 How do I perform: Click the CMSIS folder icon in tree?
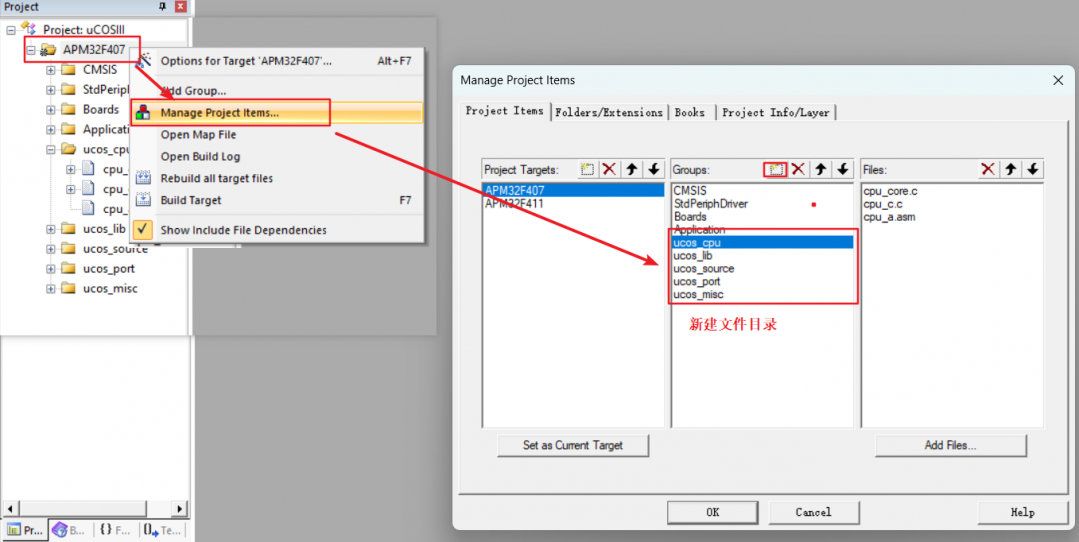pos(68,69)
